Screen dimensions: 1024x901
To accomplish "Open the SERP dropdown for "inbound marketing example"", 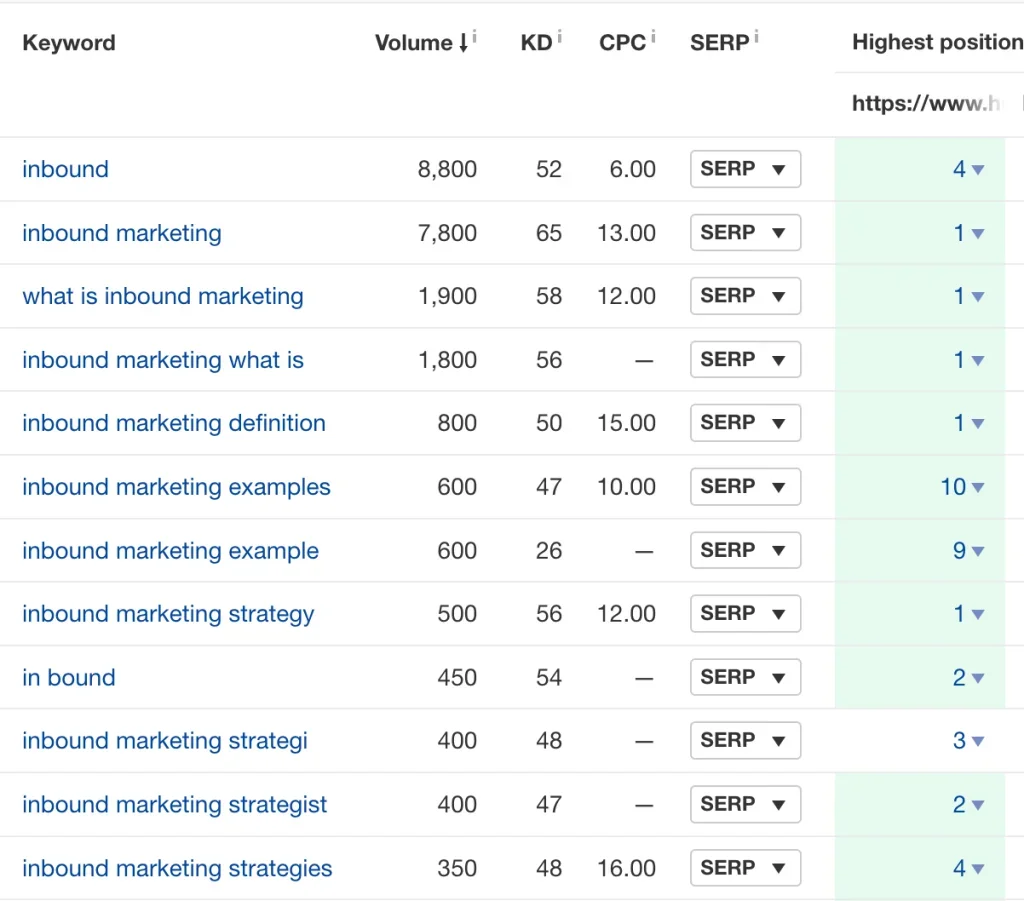I will coord(745,550).
